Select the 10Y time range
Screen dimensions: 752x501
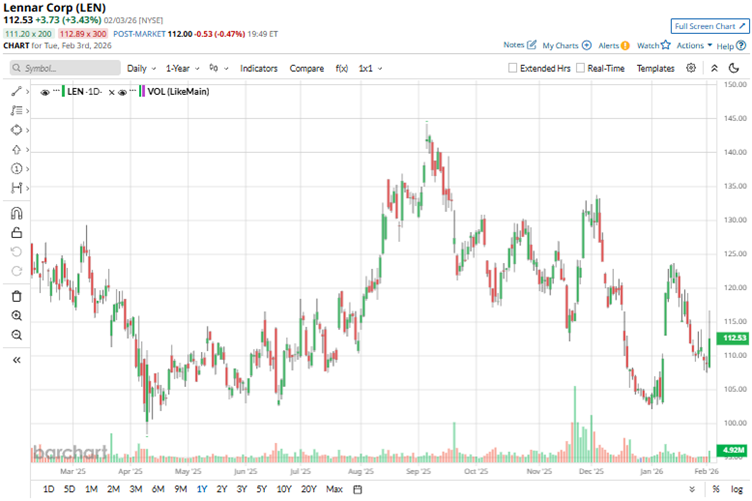tap(284, 489)
